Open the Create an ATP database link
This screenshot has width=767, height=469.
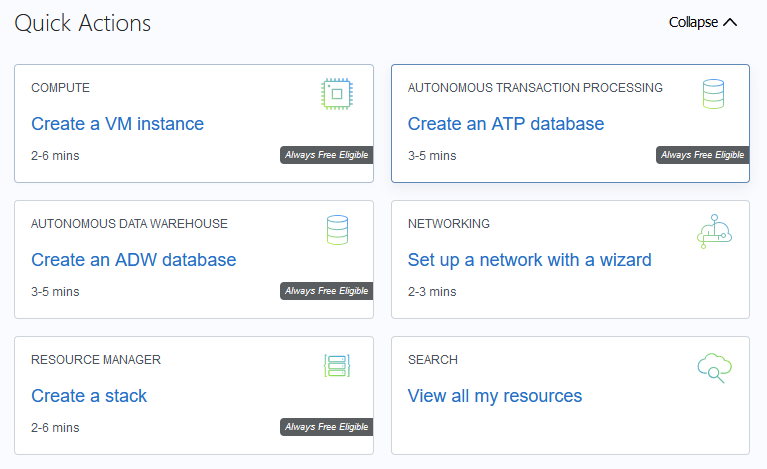click(x=505, y=124)
